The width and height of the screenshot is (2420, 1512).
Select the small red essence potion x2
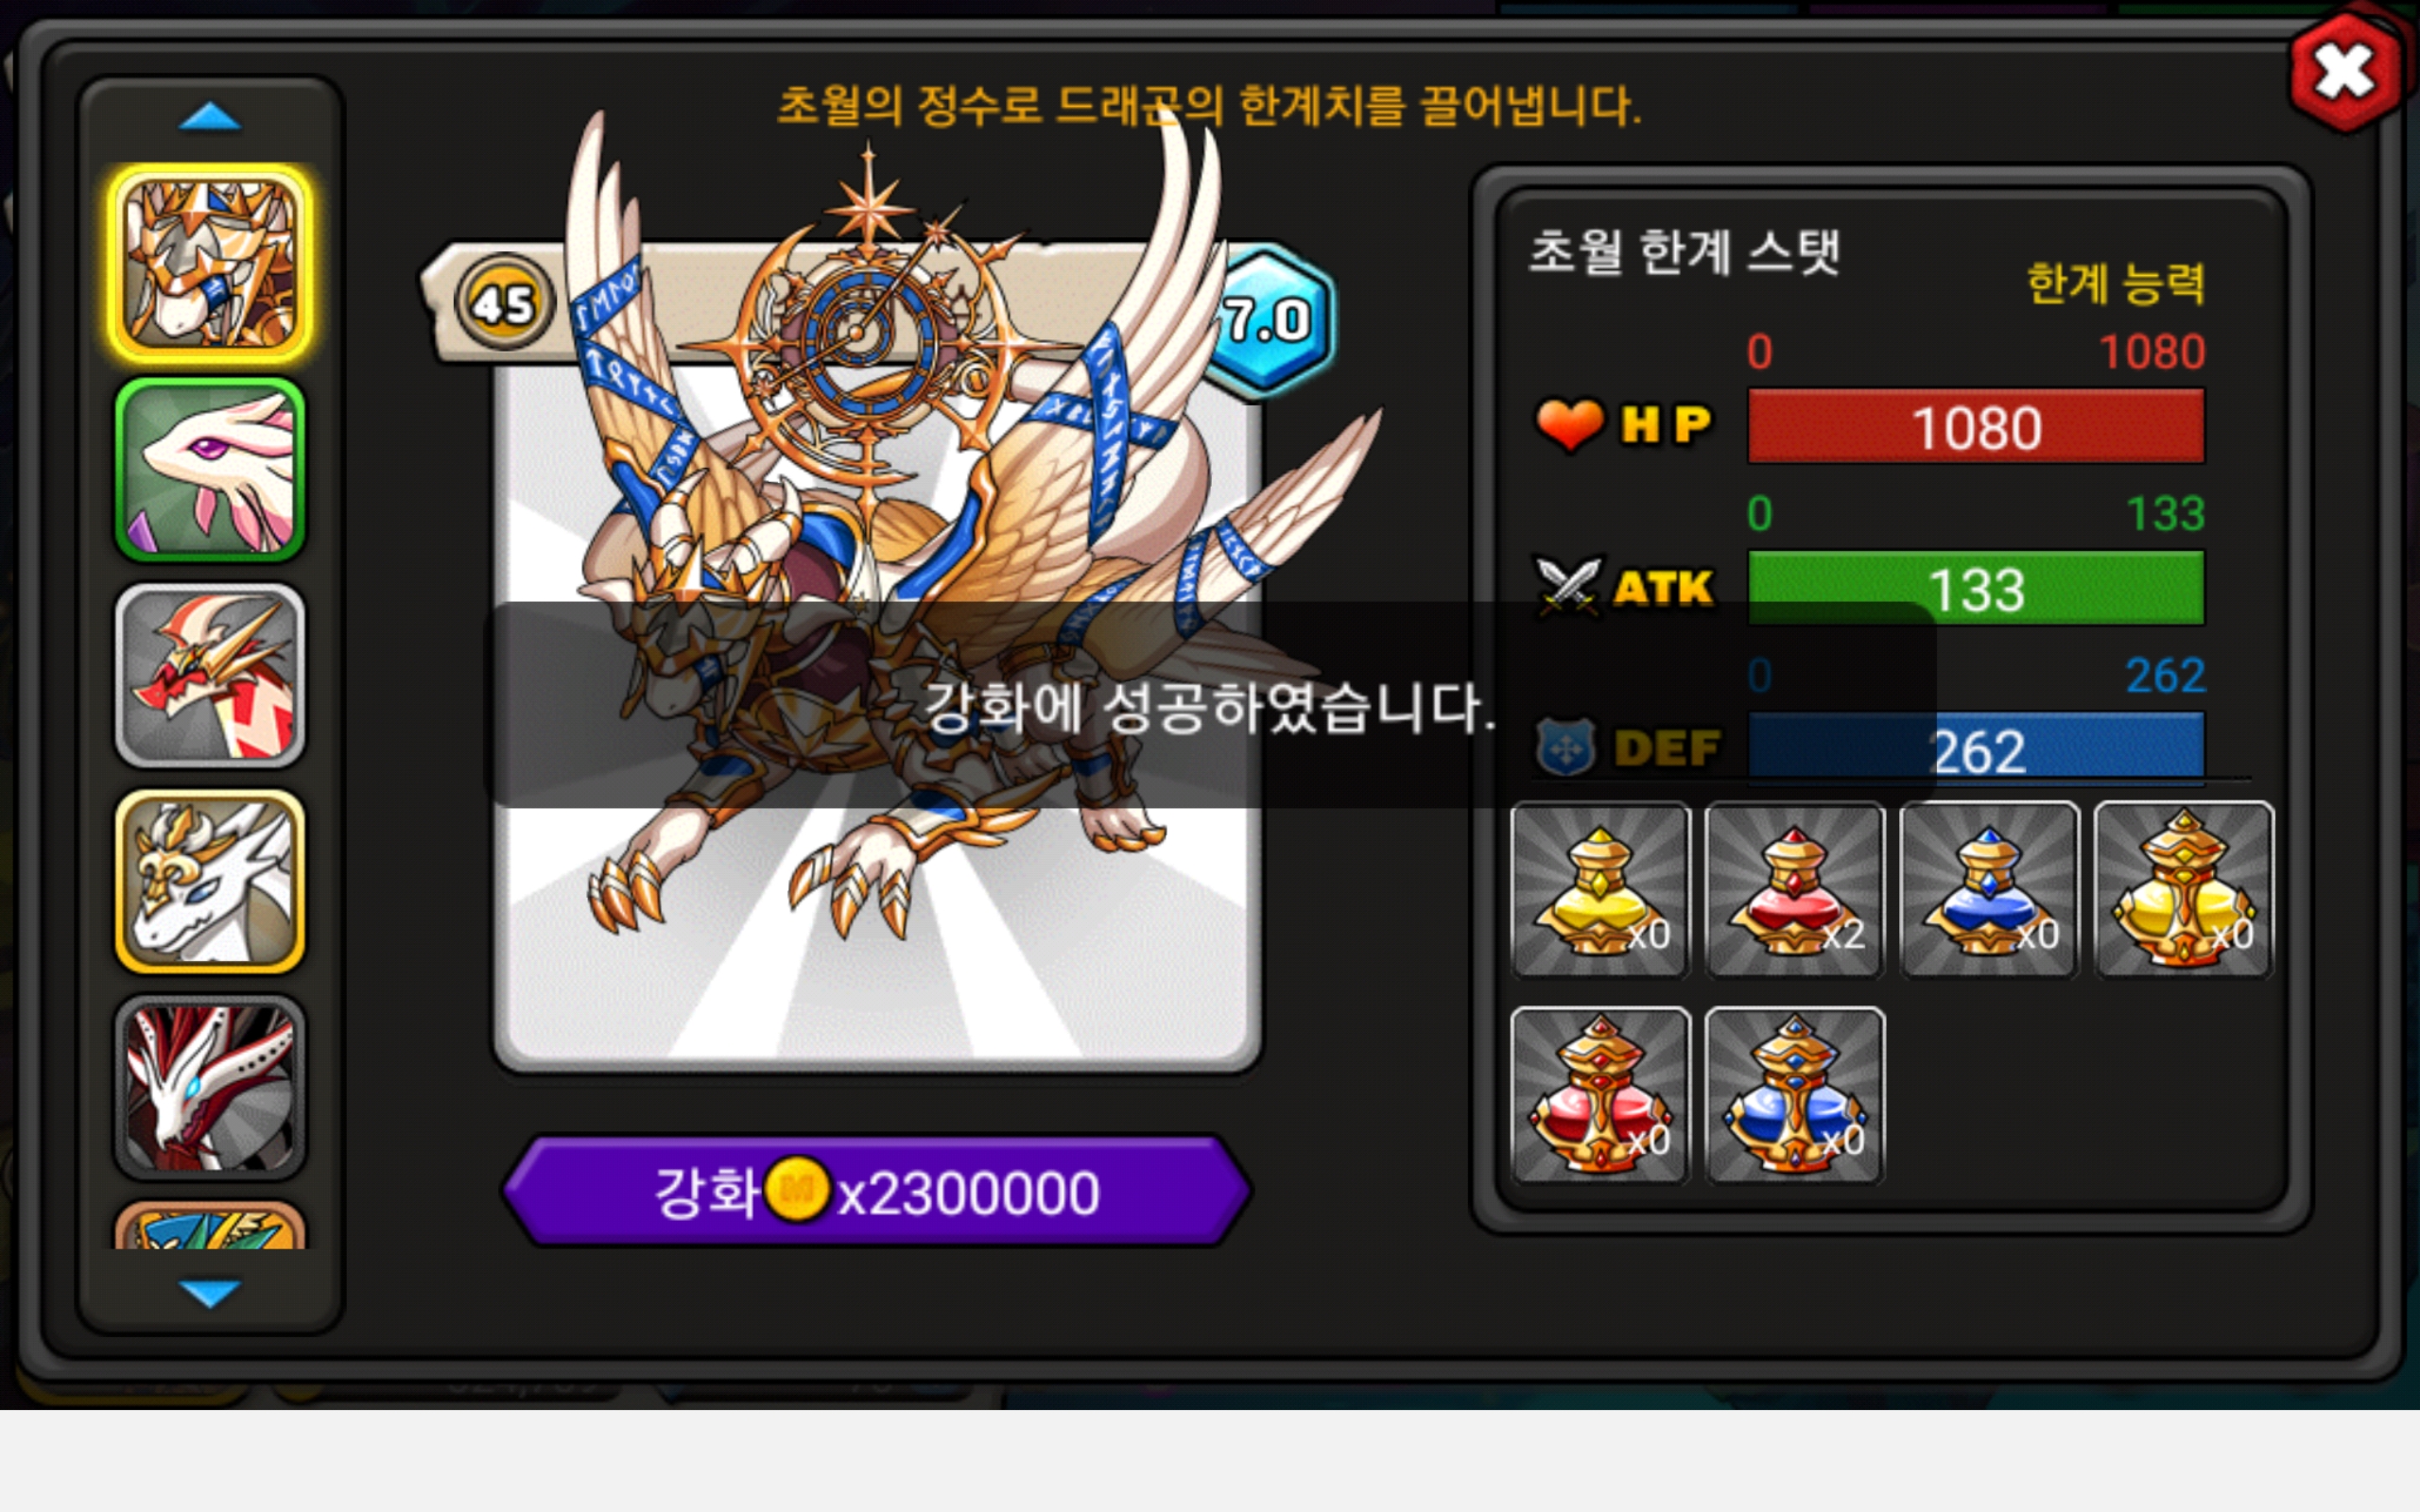1794,889
